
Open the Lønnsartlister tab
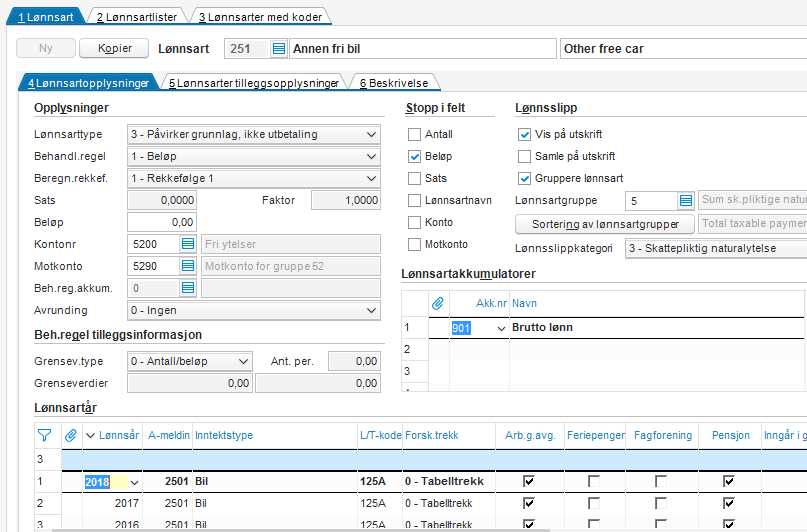click(x=136, y=17)
